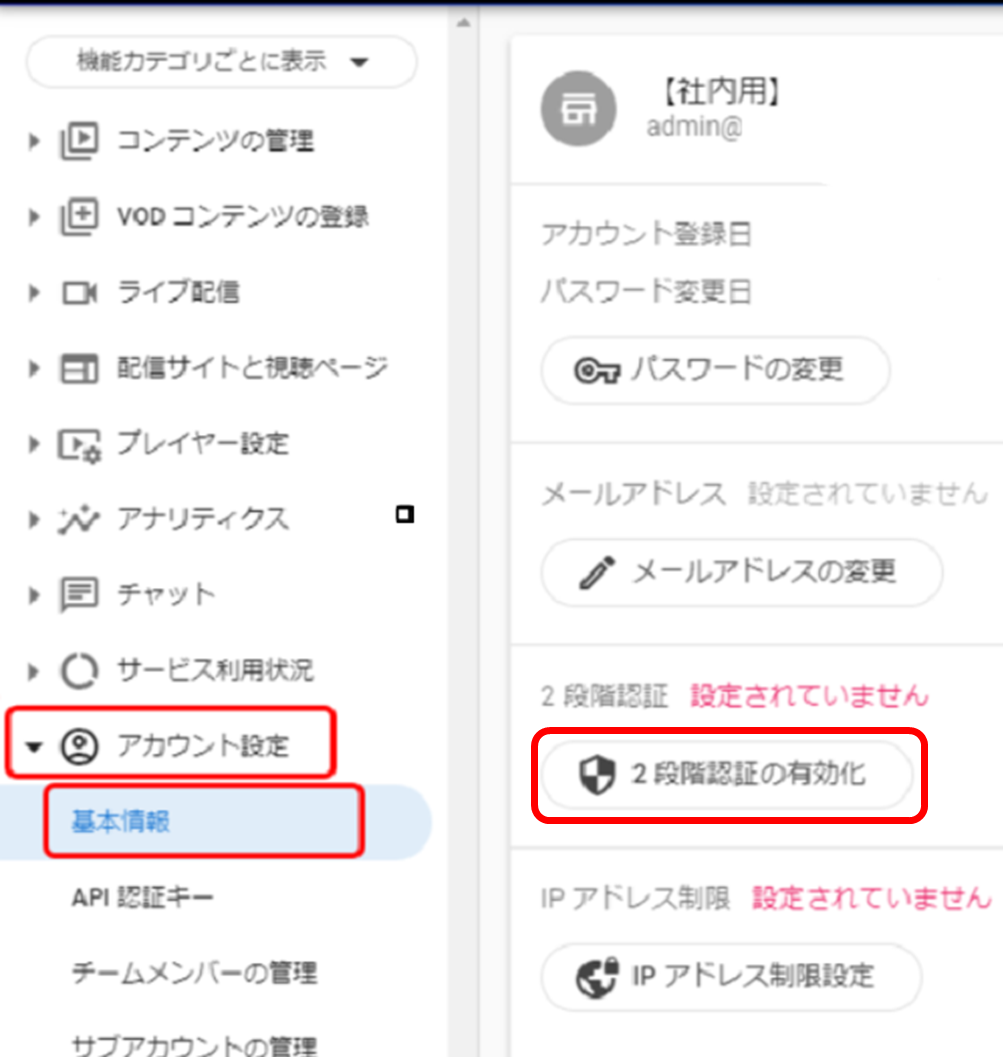Image resolution: width=1003 pixels, height=1057 pixels.
Task: Click the 配信サイトと視聴ページ layout icon
Action: (x=80, y=368)
